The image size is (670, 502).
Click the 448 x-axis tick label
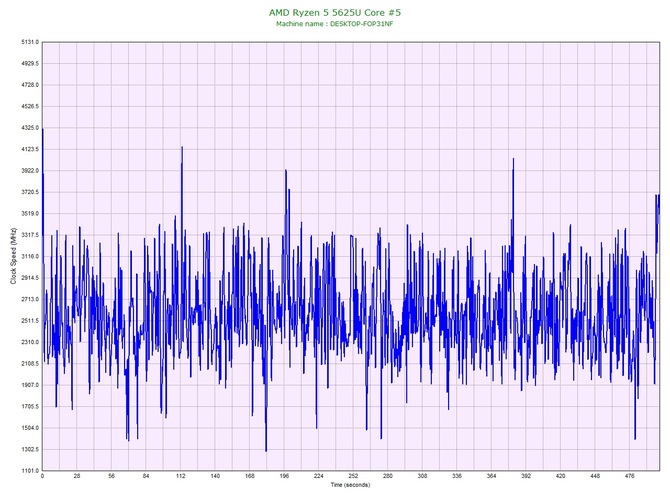[595, 476]
